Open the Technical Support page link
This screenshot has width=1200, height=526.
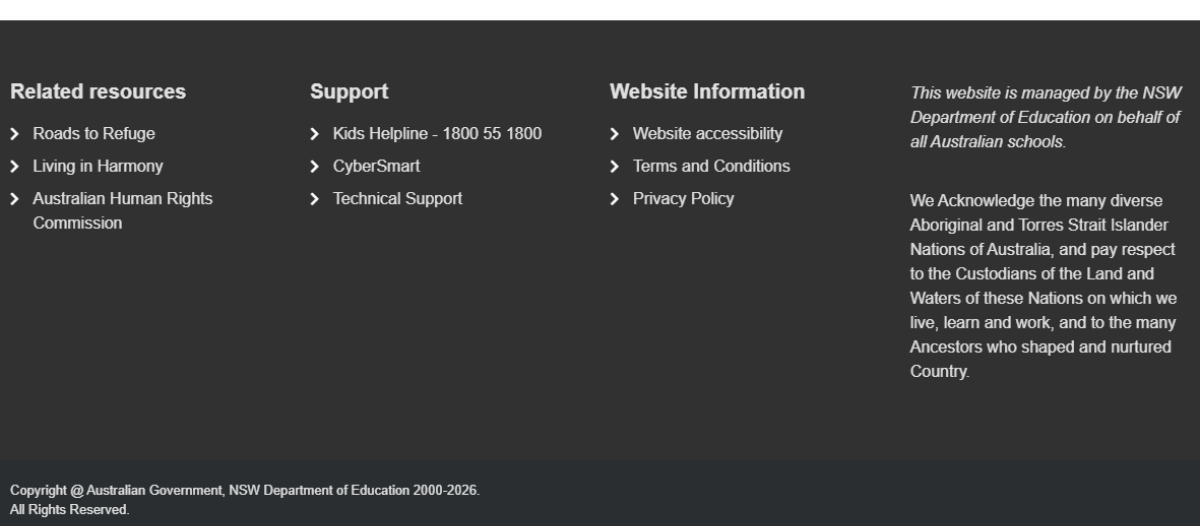[x=397, y=199]
